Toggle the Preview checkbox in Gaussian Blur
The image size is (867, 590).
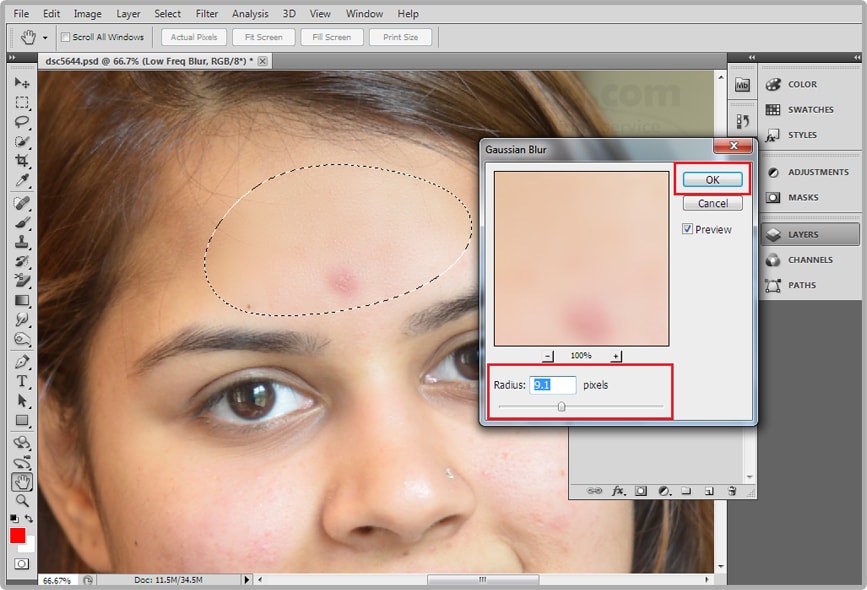(x=687, y=229)
